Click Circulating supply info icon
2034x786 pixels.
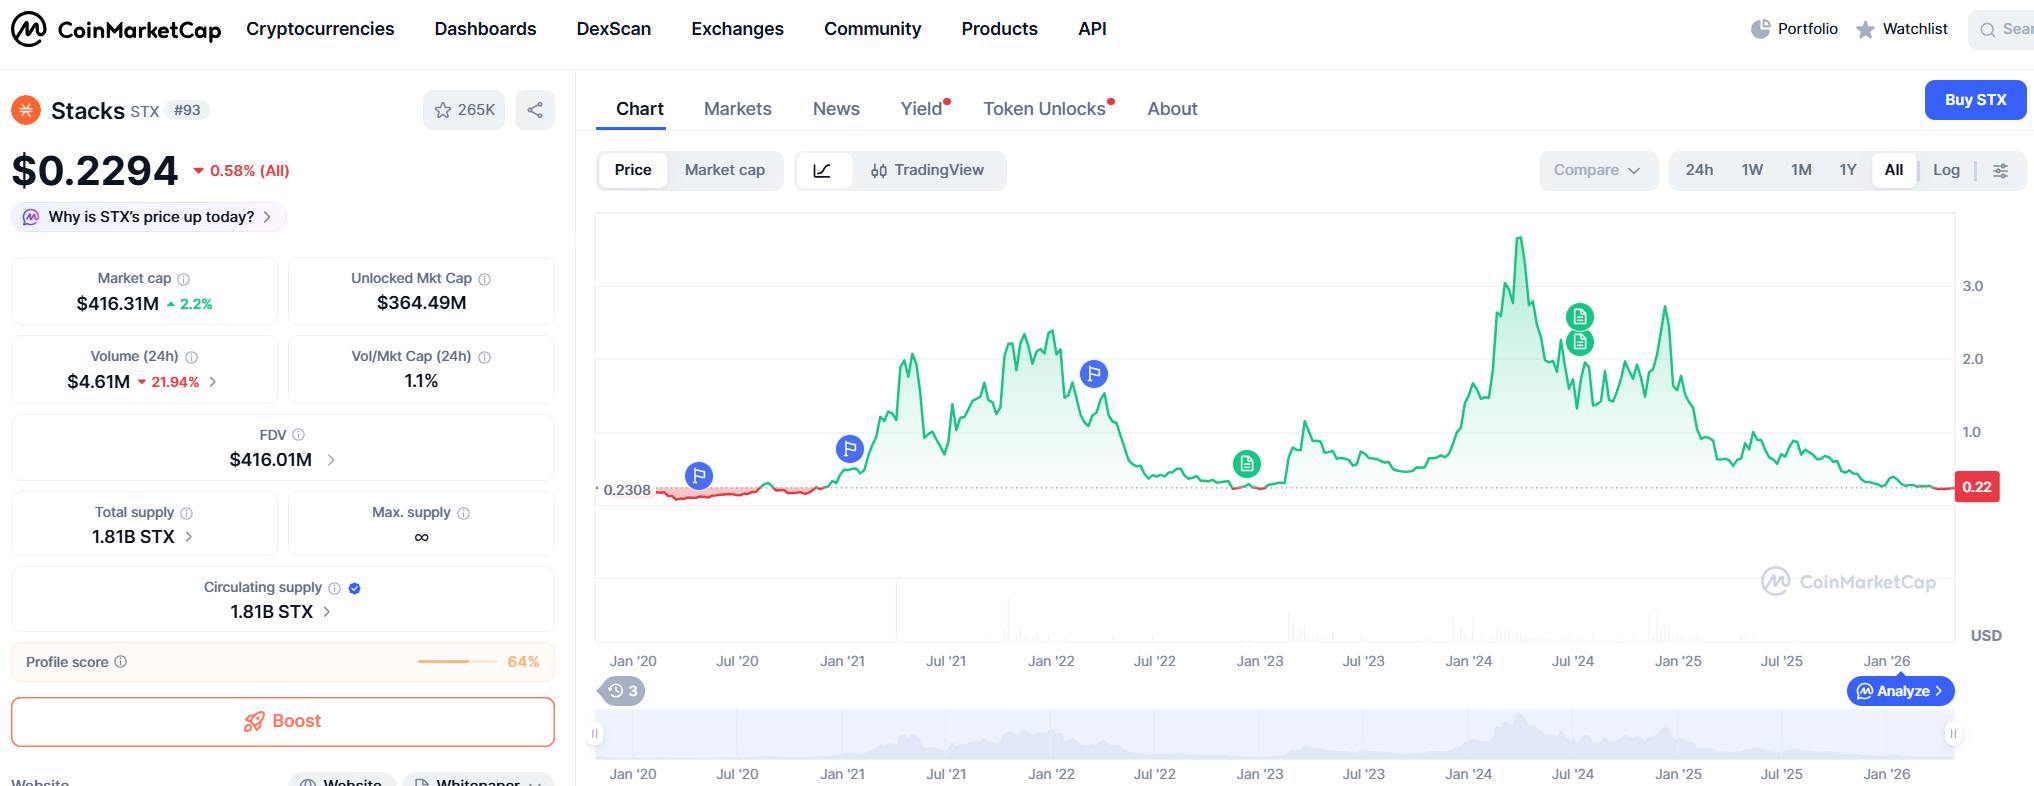[334, 588]
